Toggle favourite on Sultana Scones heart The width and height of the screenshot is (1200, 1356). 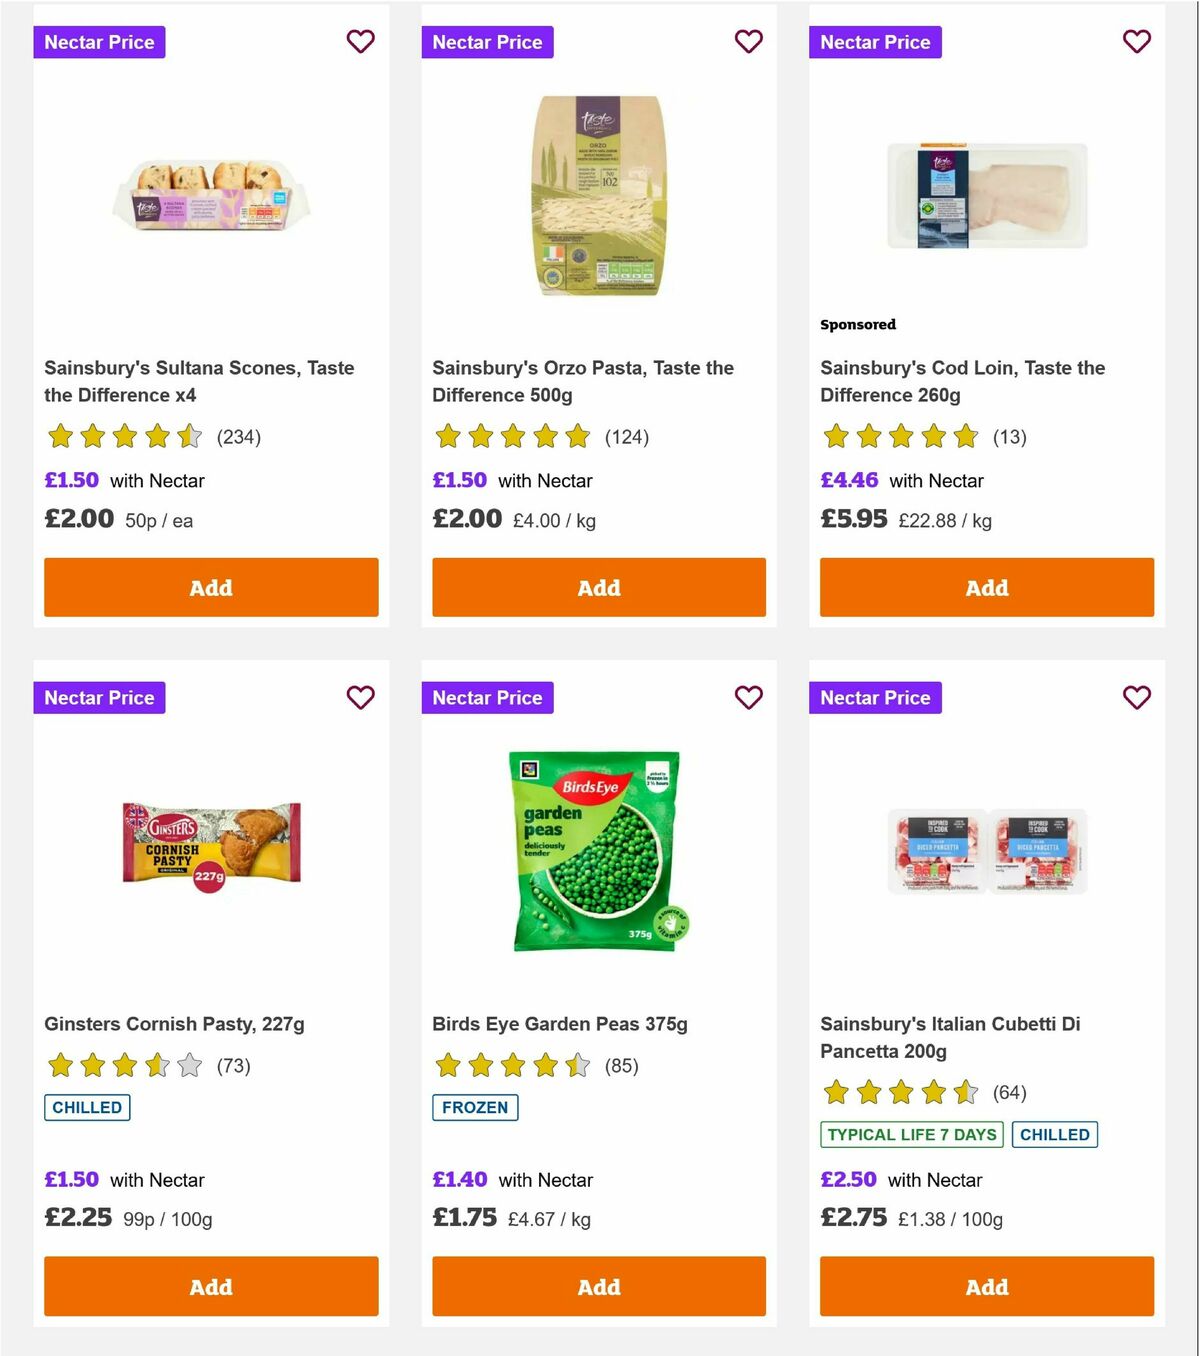point(360,42)
